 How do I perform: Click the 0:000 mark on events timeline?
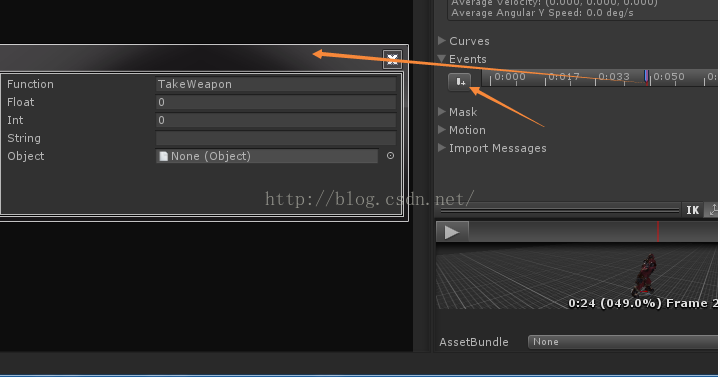pos(510,77)
